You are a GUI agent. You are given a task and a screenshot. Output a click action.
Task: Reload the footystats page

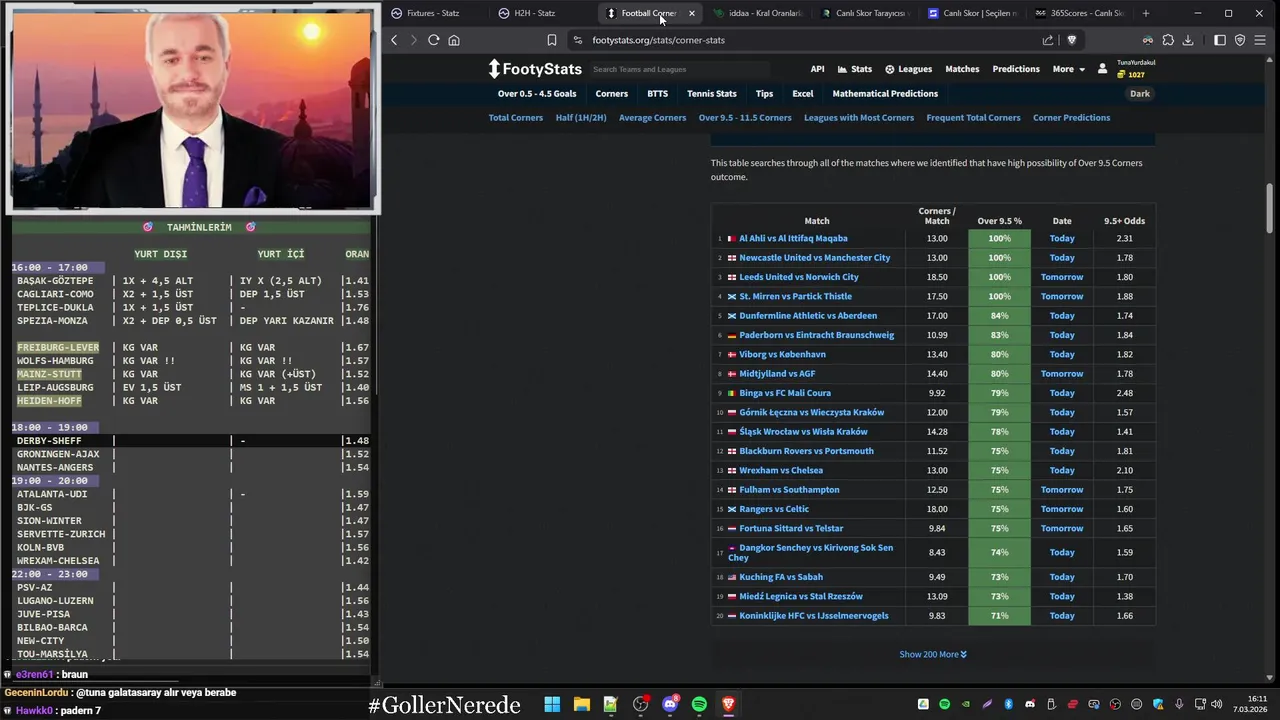click(x=433, y=40)
